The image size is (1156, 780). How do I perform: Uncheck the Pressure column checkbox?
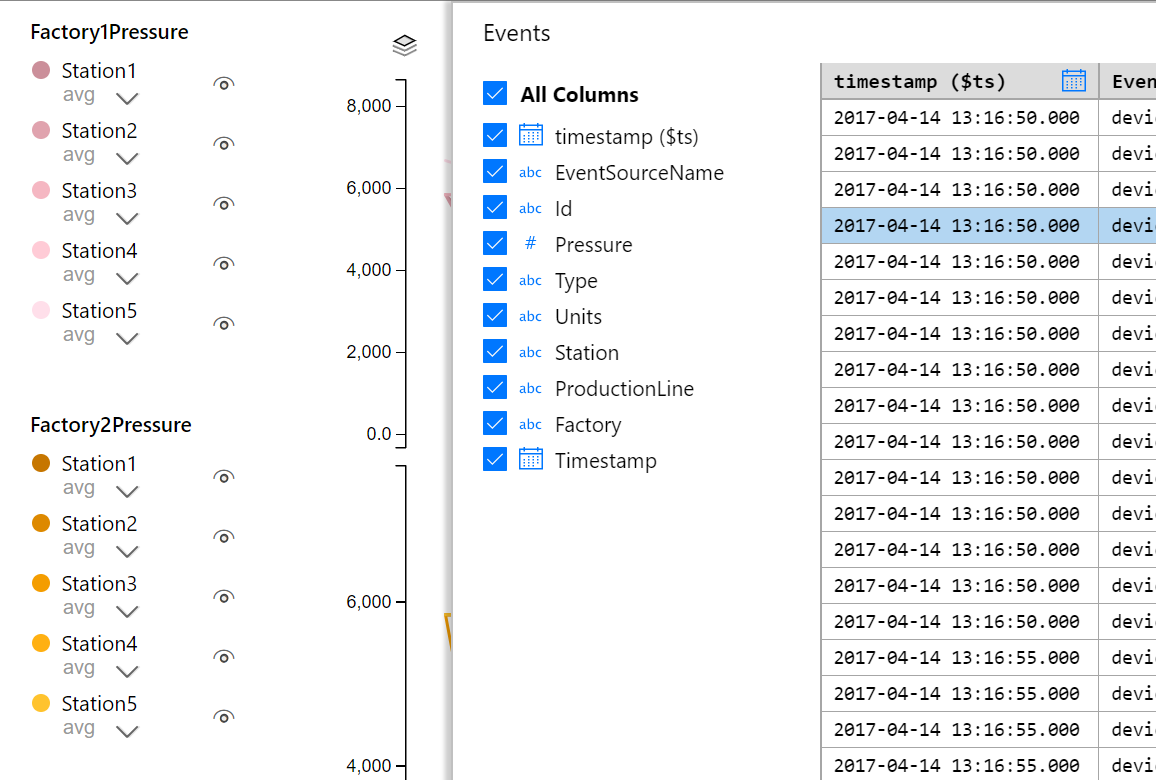[x=495, y=244]
